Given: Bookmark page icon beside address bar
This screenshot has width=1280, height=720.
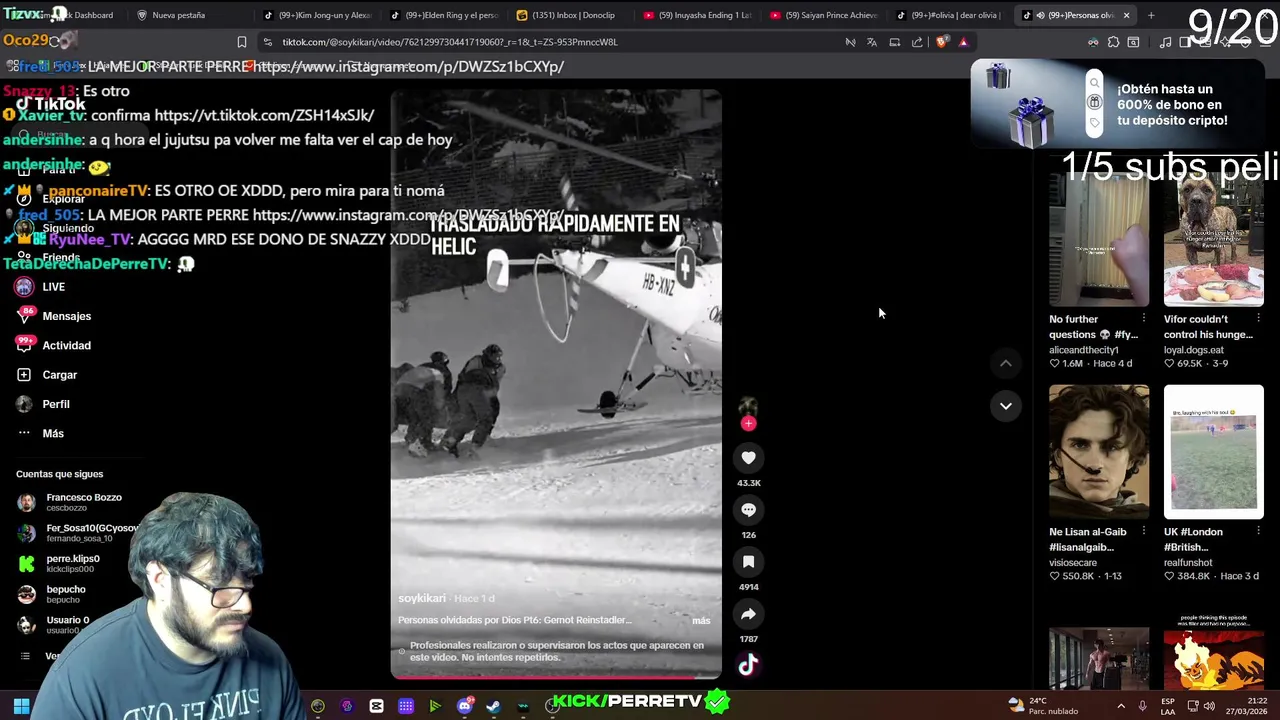Looking at the screenshot, I should 241,42.
